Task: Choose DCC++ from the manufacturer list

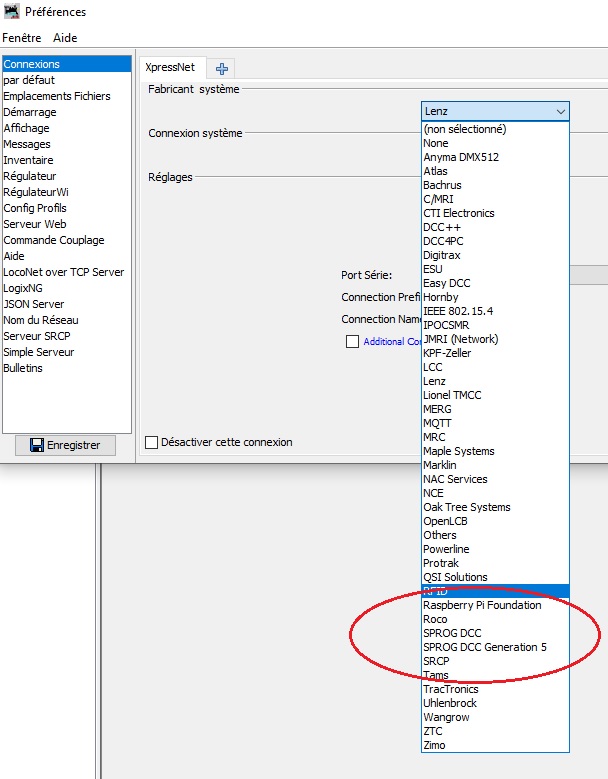Action: (495, 227)
